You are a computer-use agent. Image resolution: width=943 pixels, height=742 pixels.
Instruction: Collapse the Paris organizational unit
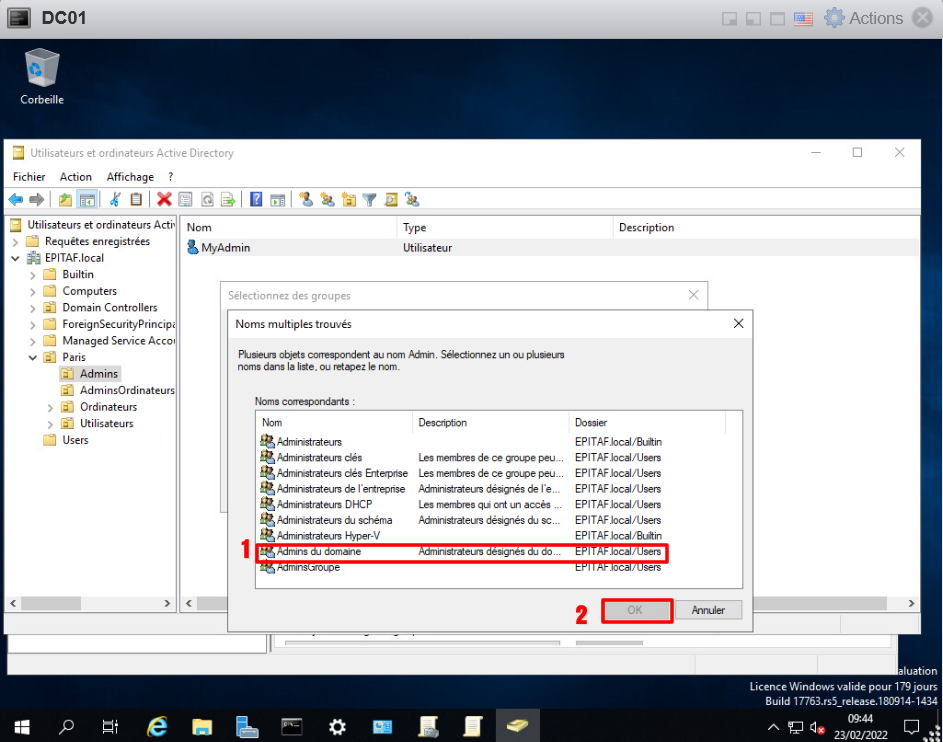click(x=33, y=358)
